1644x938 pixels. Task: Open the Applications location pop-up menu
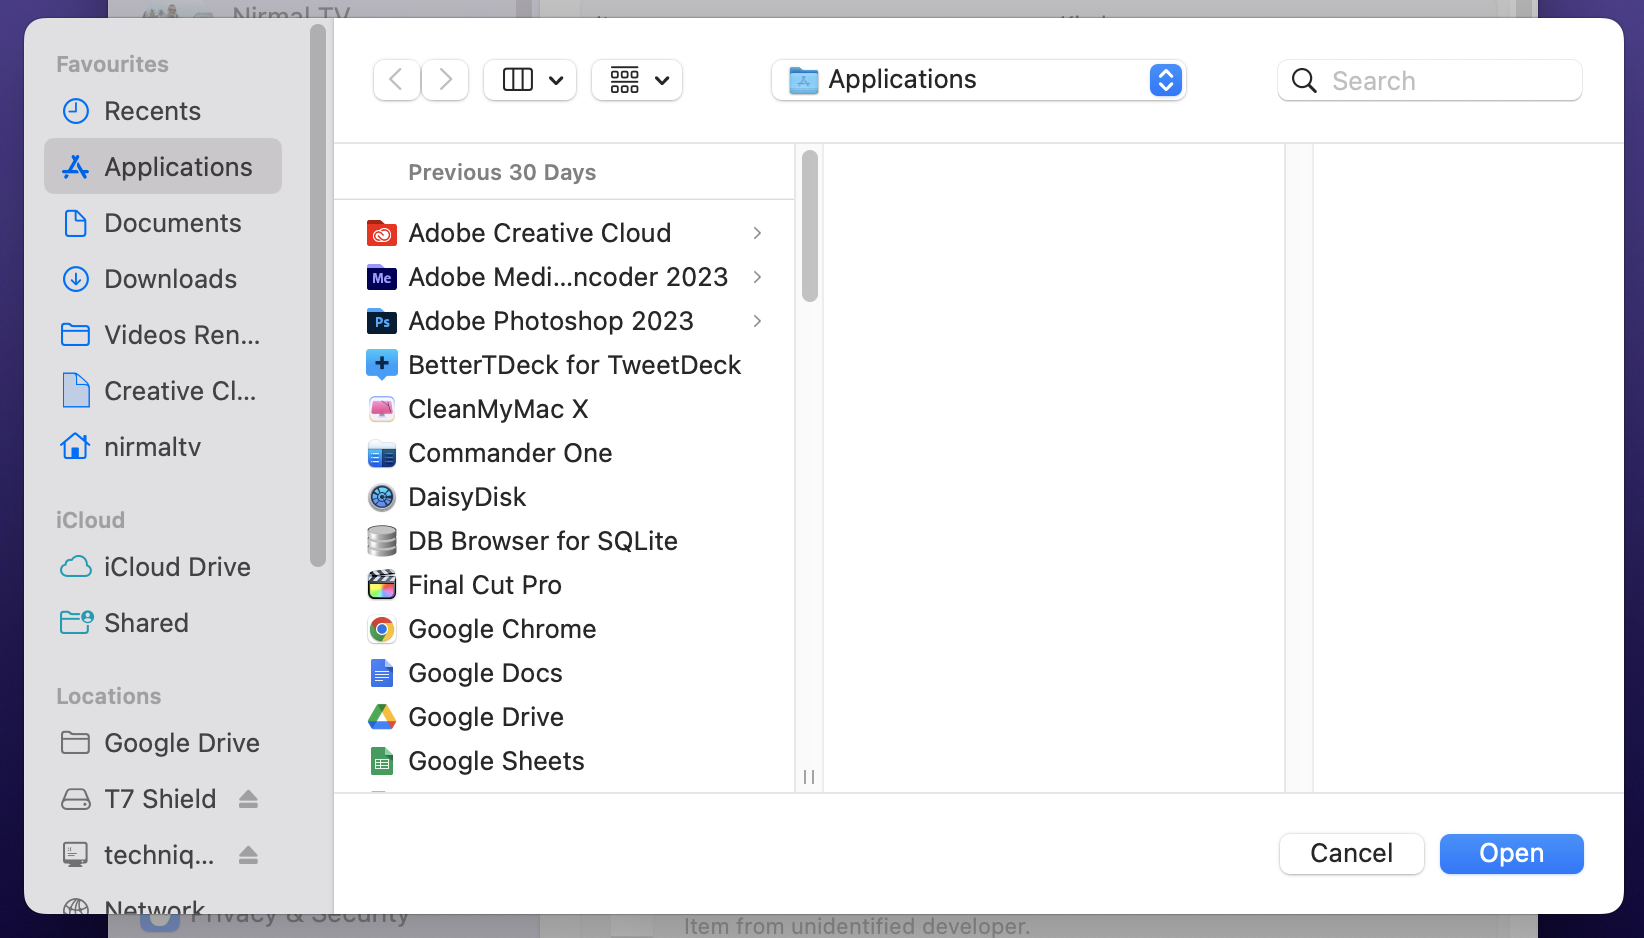click(979, 80)
